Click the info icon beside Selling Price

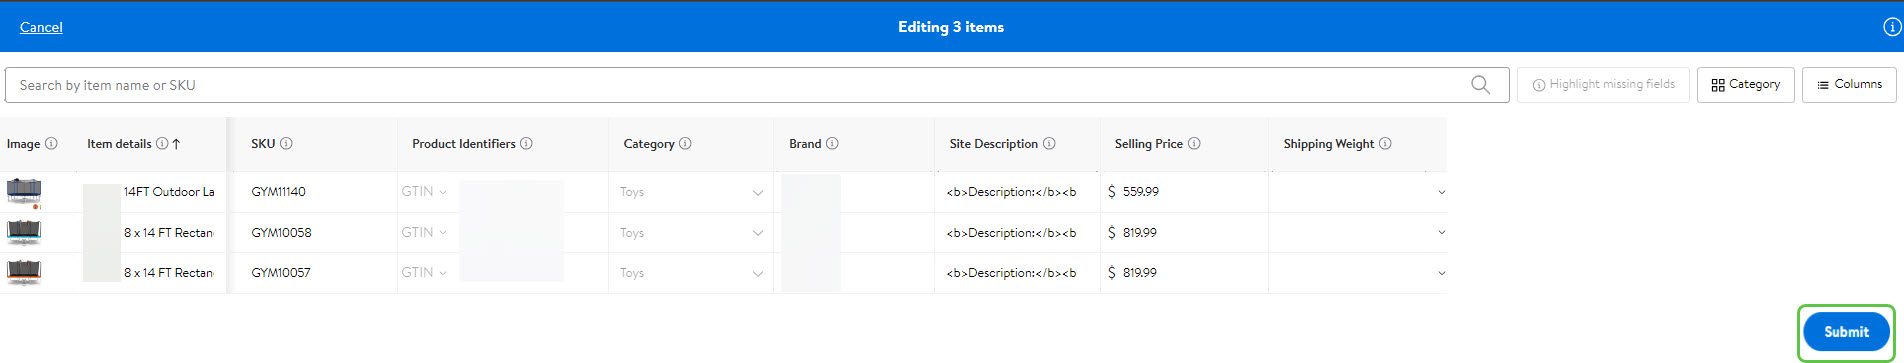[1194, 143]
